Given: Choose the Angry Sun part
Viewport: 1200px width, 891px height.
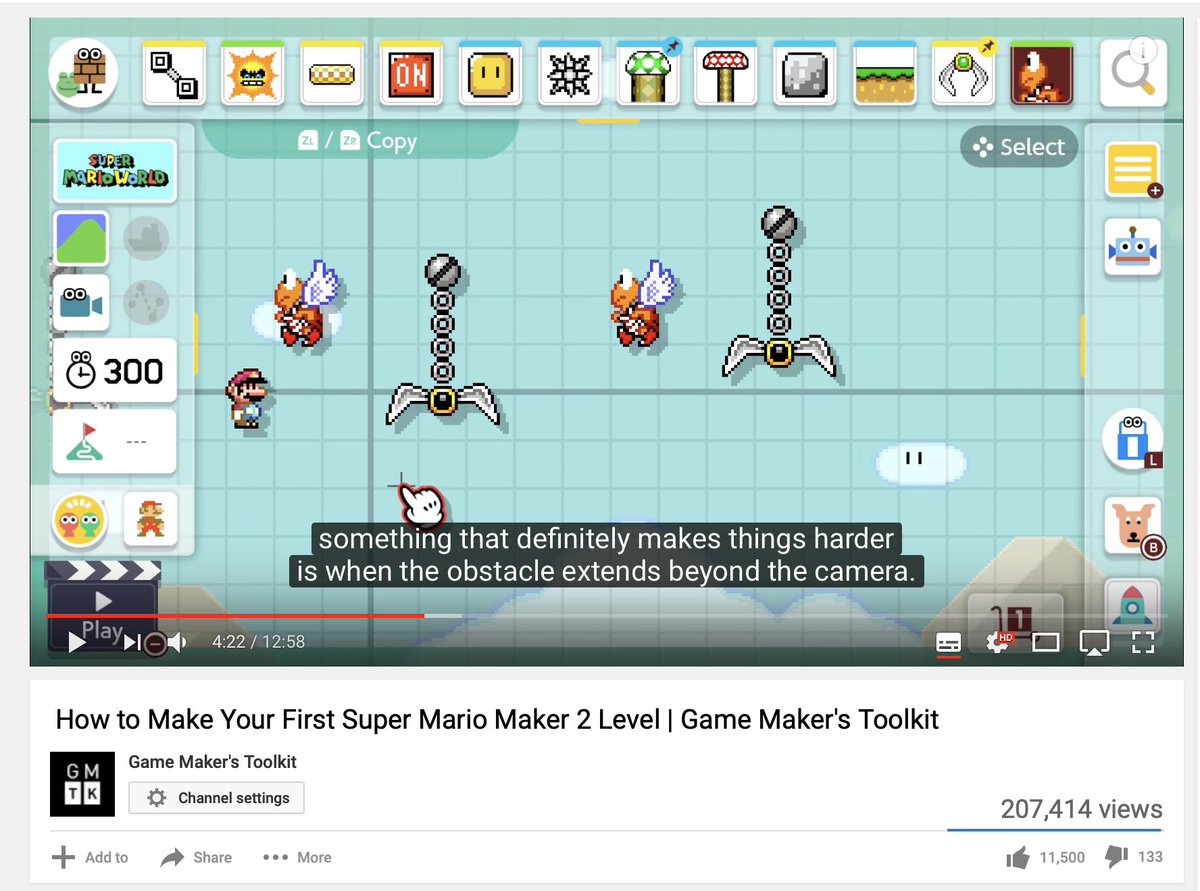Looking at the screenshot, I should (x=252, y=73).
